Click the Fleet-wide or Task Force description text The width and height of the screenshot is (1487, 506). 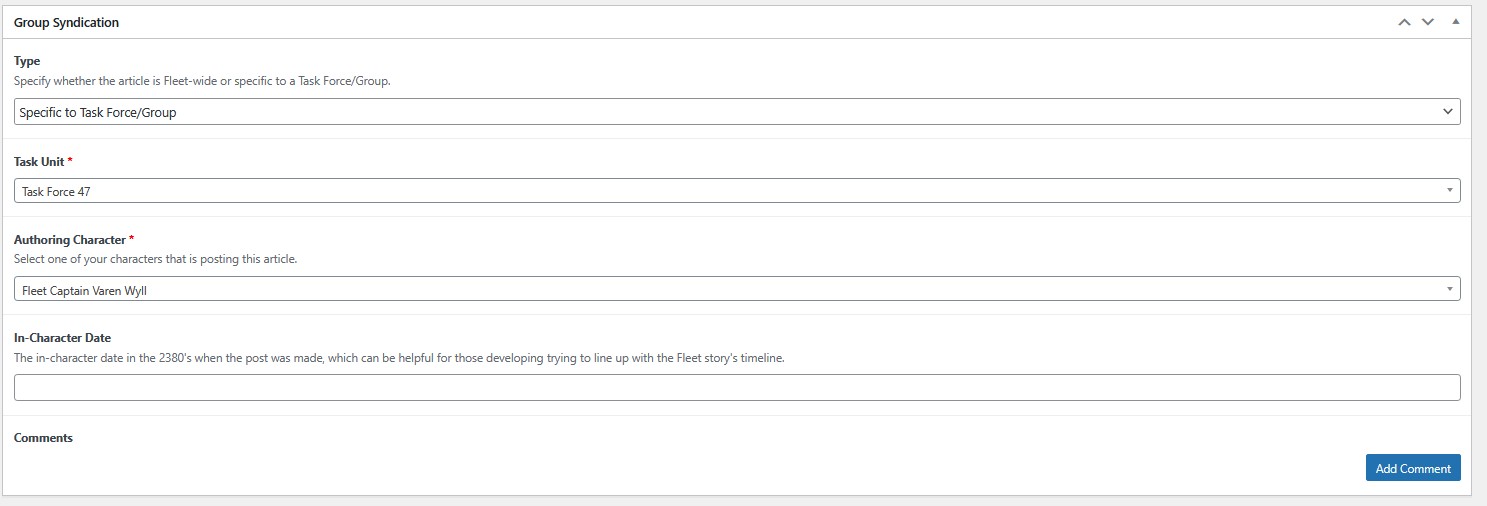click(x=202, y=81)
